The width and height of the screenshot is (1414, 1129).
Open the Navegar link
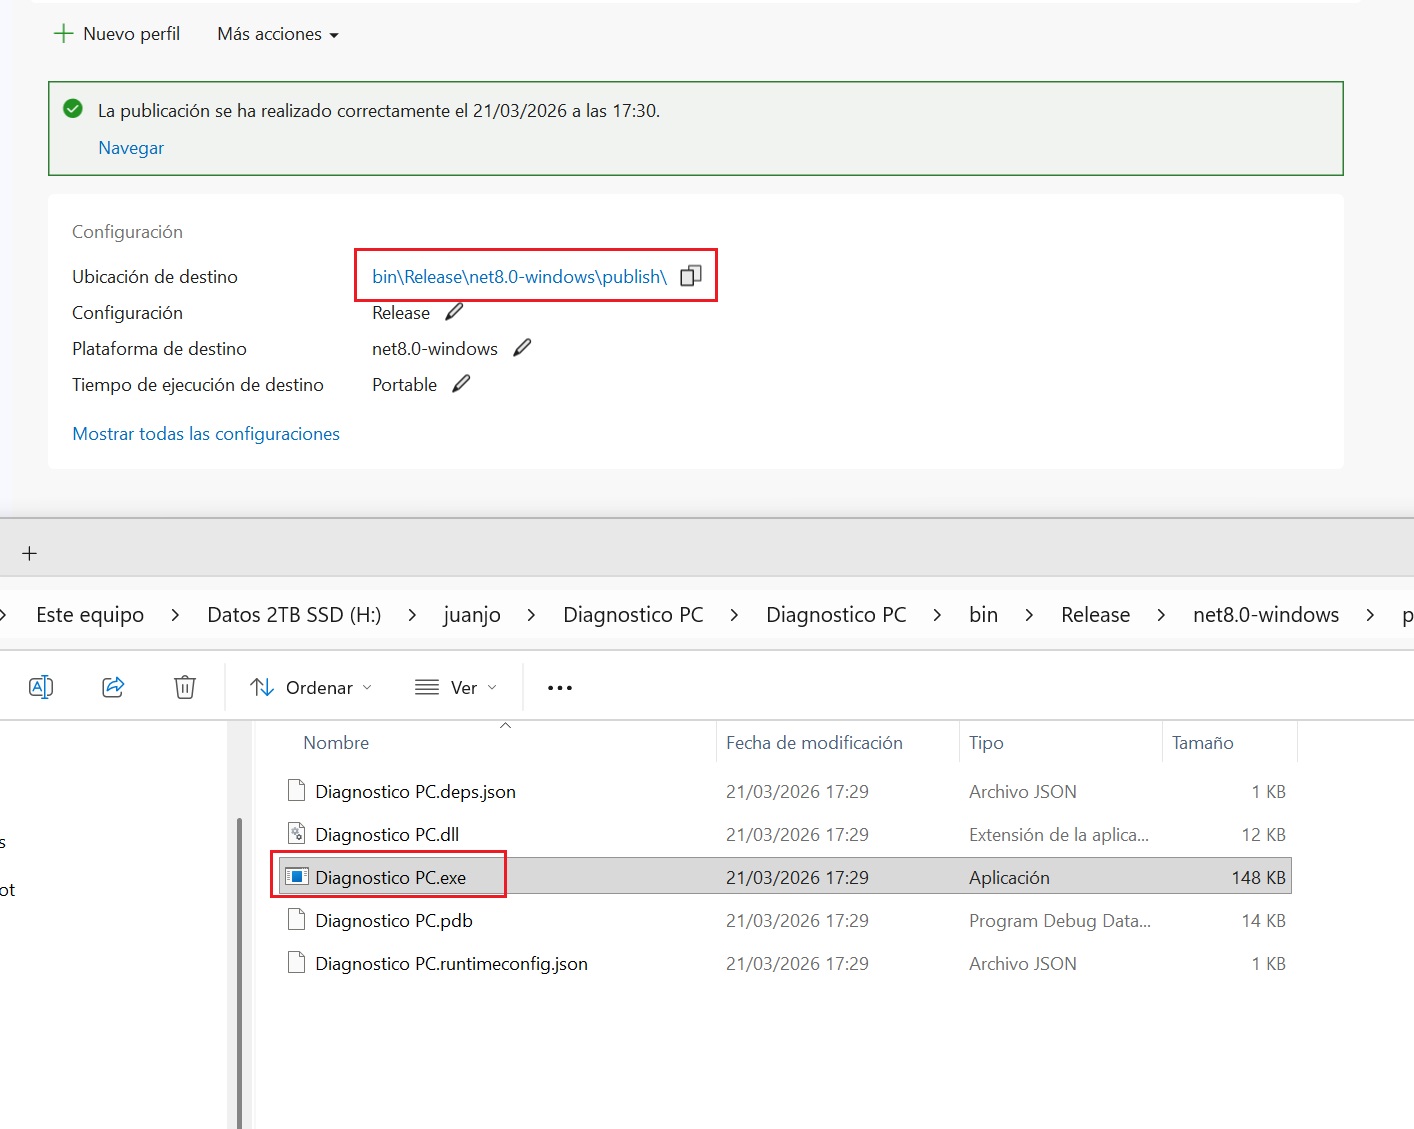131,148
